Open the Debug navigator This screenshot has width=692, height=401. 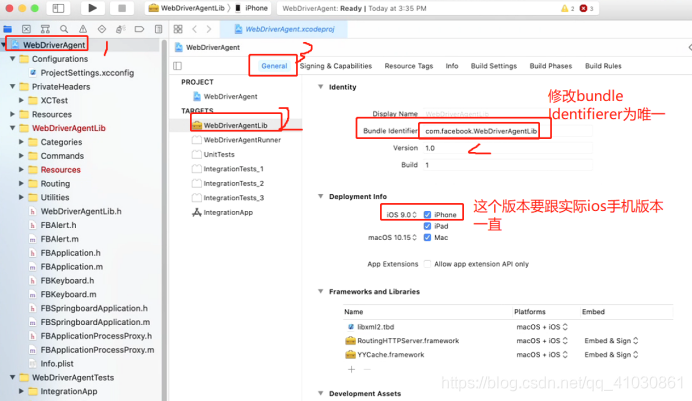tap(120, 29)
